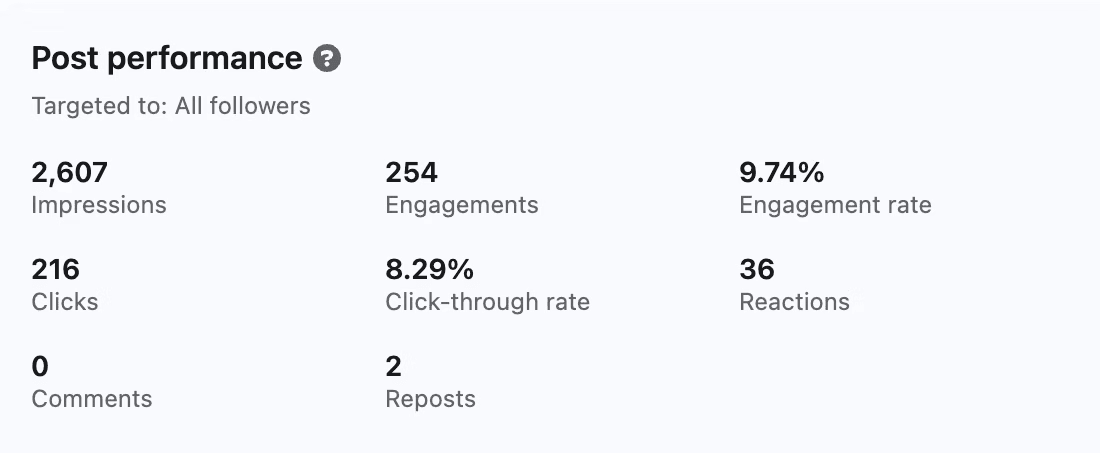This screenshot has height=453, width=1100.
Task: Click the help question mark icon
Action: [327, 59]
